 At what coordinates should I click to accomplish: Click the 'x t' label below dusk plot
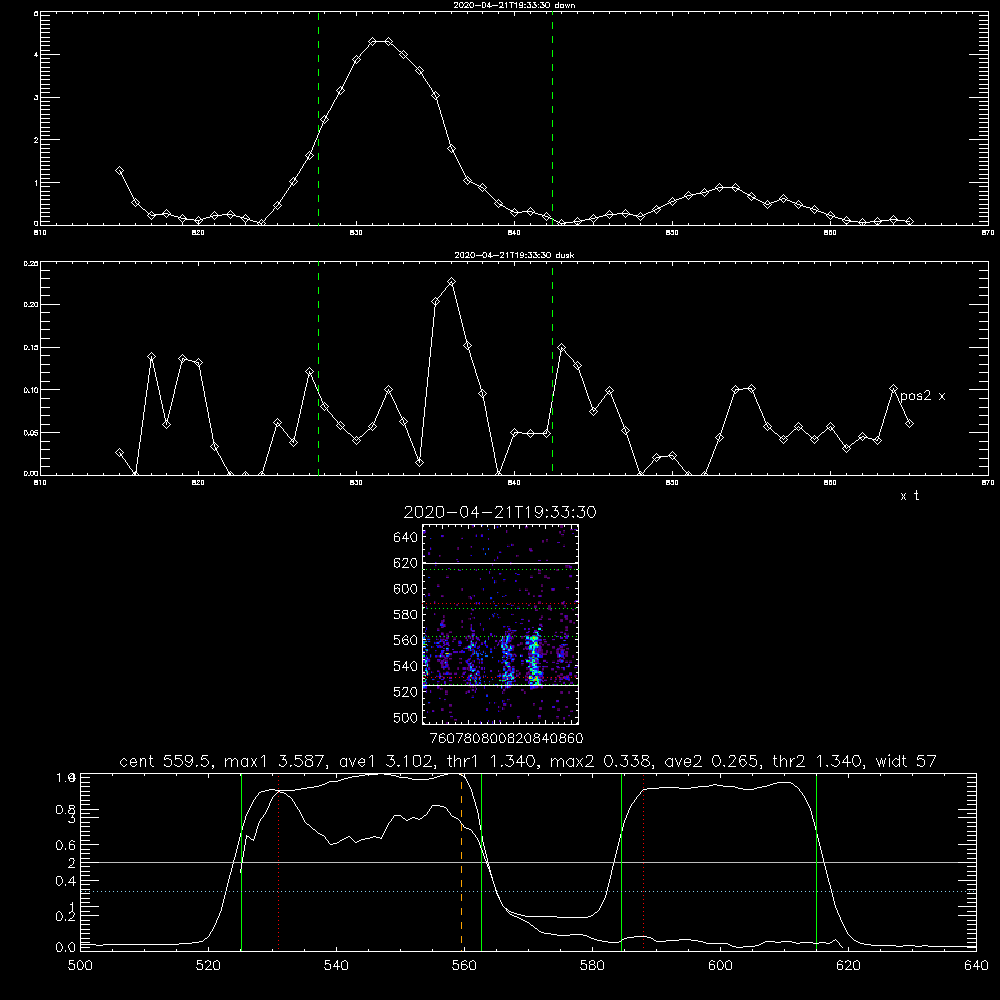[909, 496]
